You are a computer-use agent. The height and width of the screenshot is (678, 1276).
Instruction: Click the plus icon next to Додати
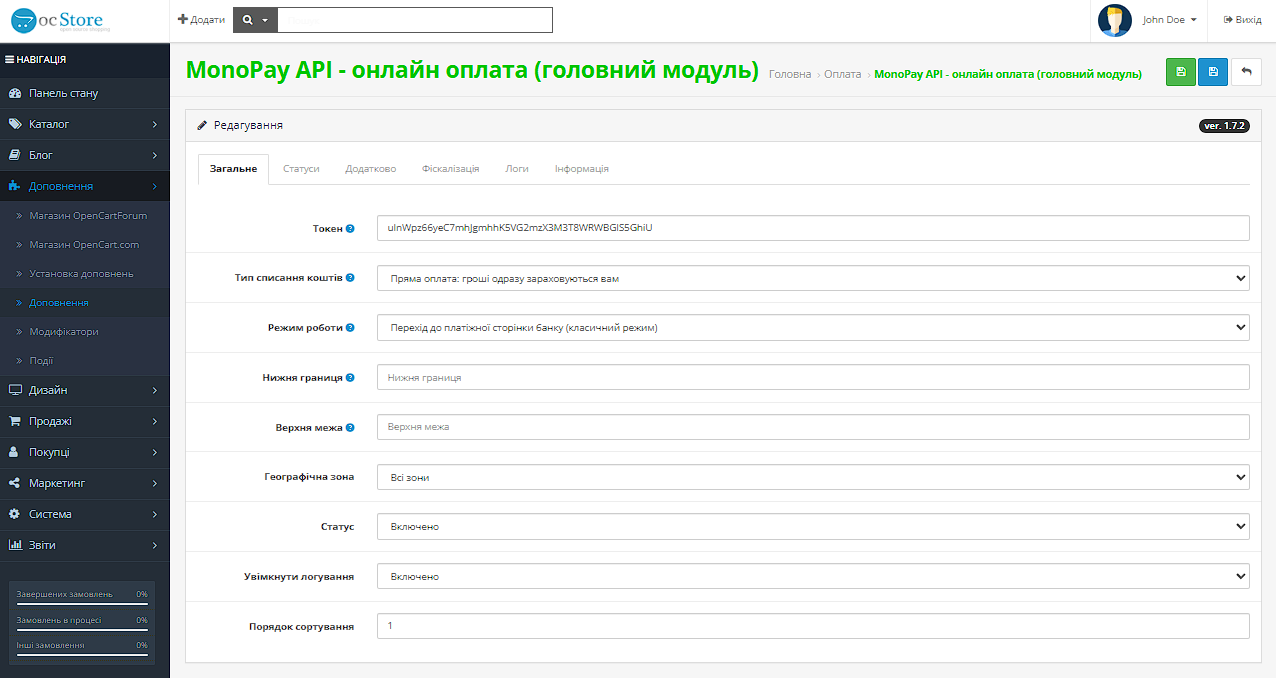tap(182, 20)
